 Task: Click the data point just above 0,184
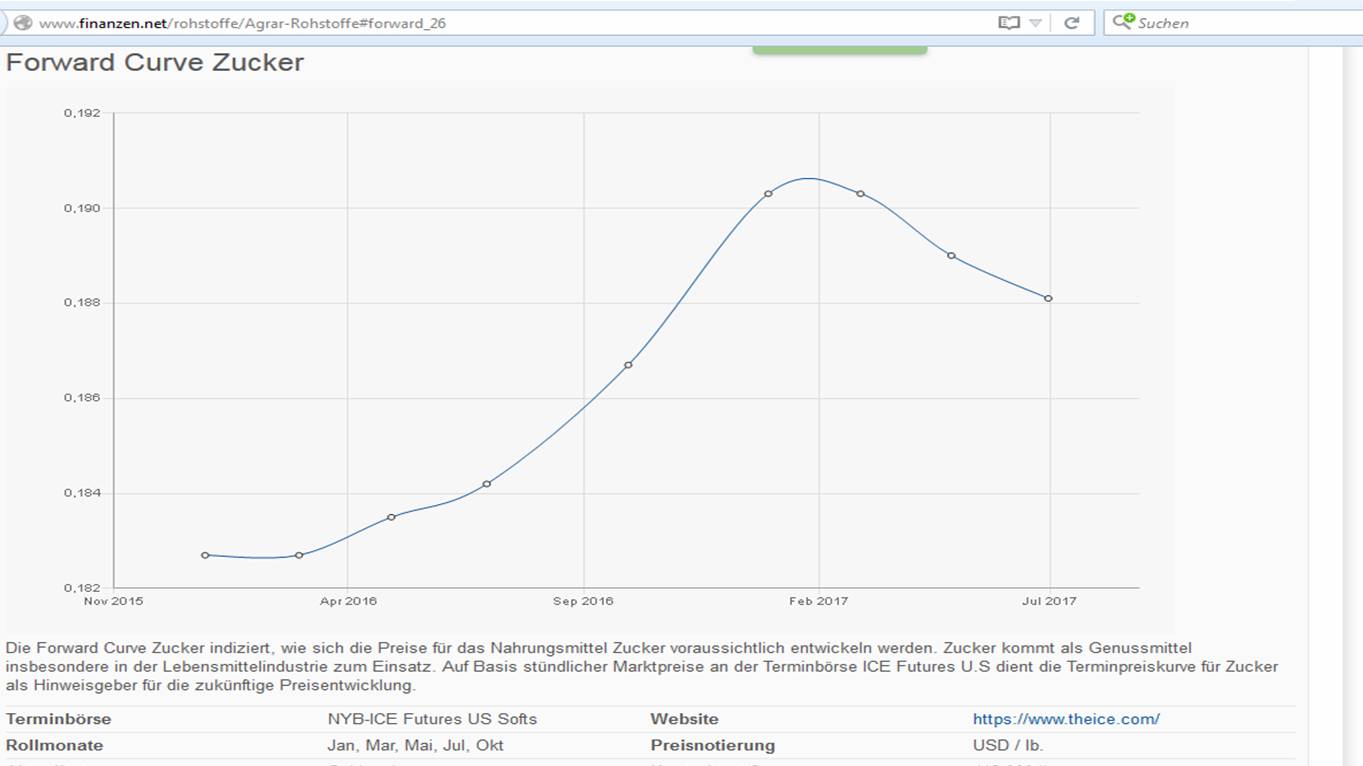(486, 484)
